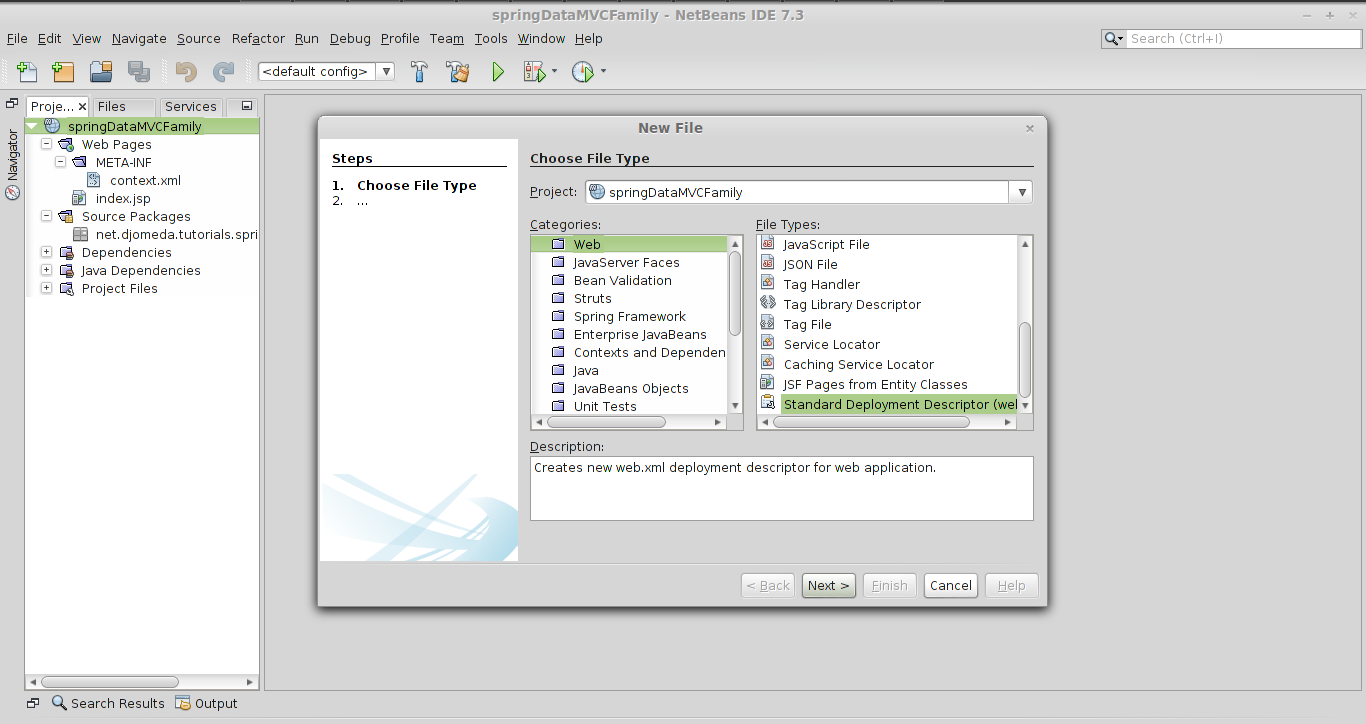Collapse the Web Pages tree node
The image size is (1366, 724).
click(x=46, y=144)
